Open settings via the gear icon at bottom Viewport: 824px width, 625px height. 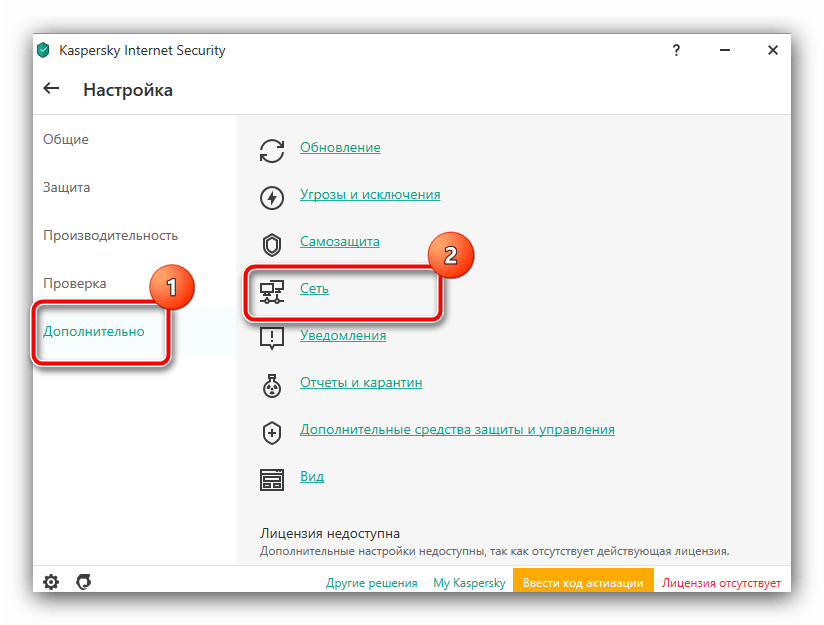coord(51,582)
